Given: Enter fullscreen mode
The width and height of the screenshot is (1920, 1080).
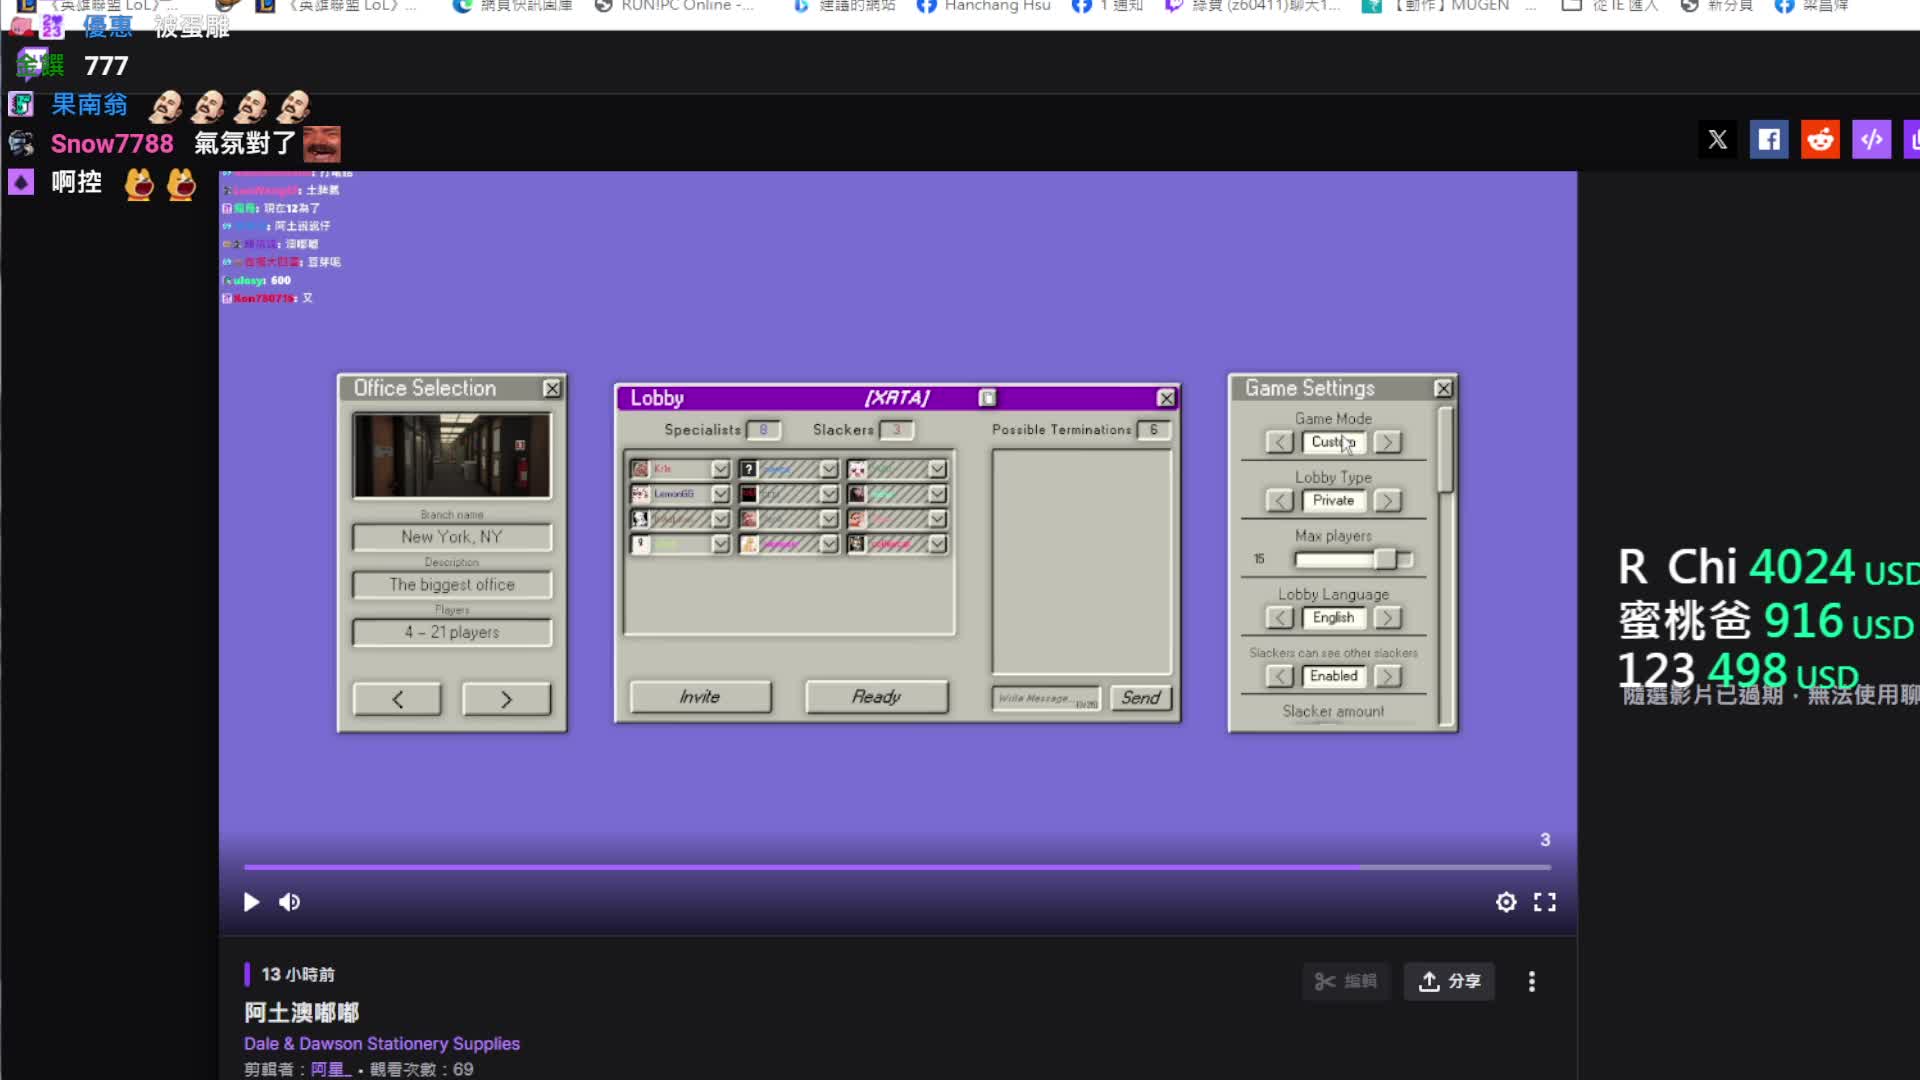Looking at the screenshot, I should 1545,902.
